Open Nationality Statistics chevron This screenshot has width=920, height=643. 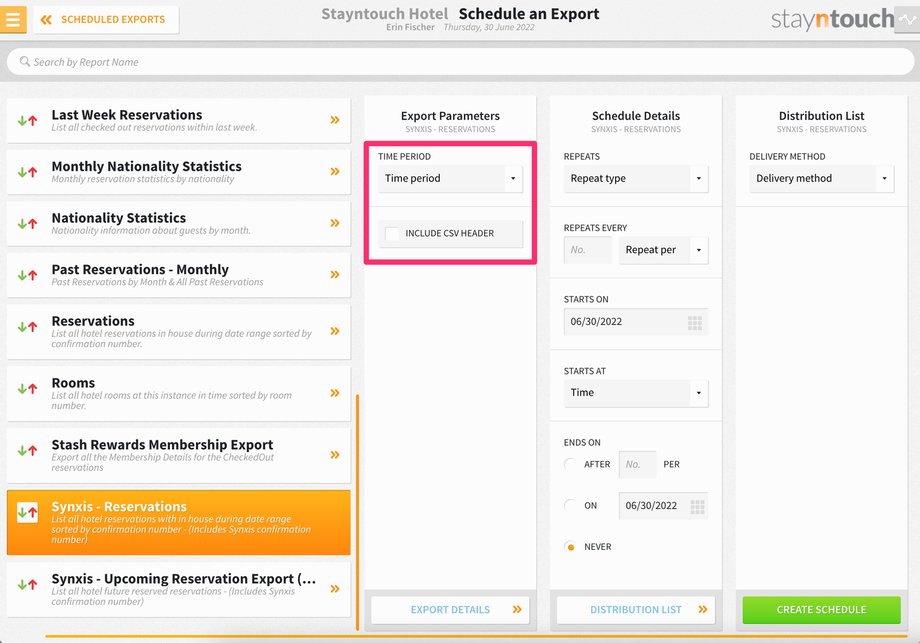335,223
